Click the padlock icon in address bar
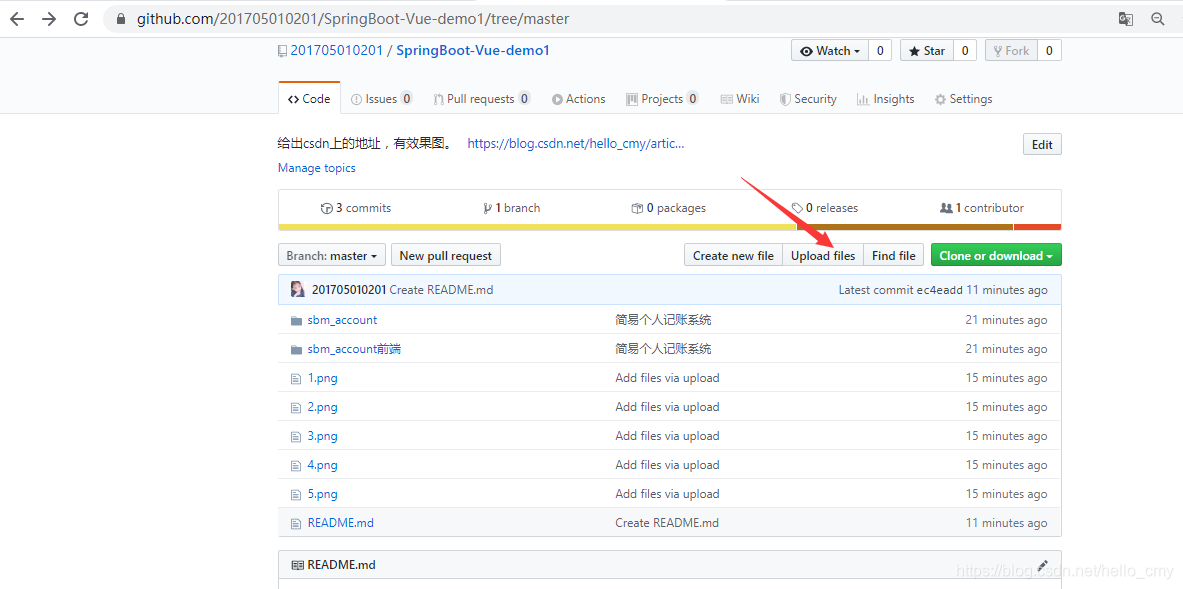 (120, 20)
